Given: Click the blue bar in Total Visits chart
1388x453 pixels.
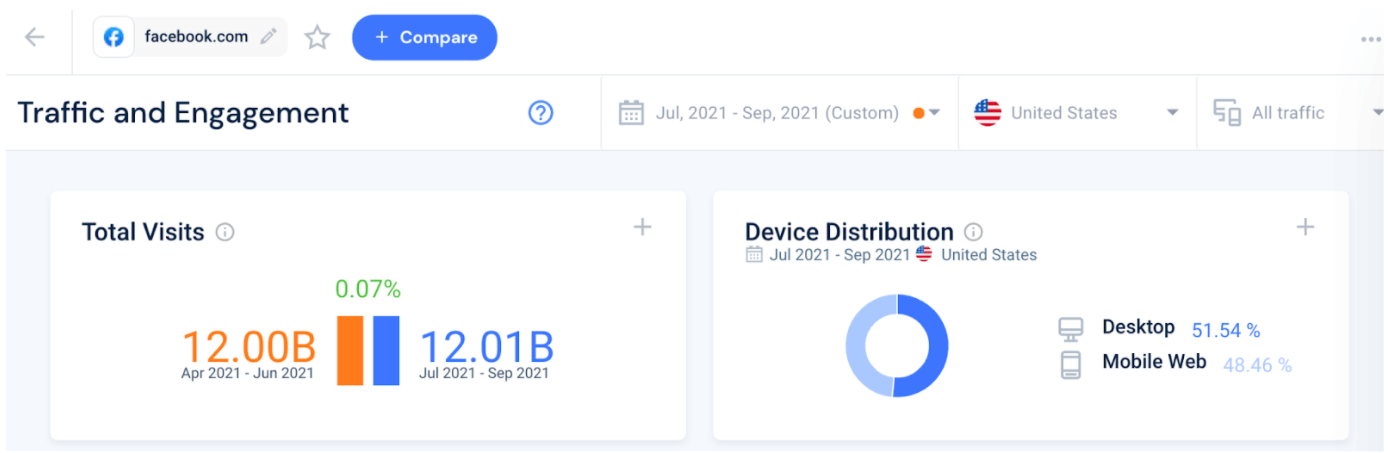Looking at the screenshot, I should (386, 350).
